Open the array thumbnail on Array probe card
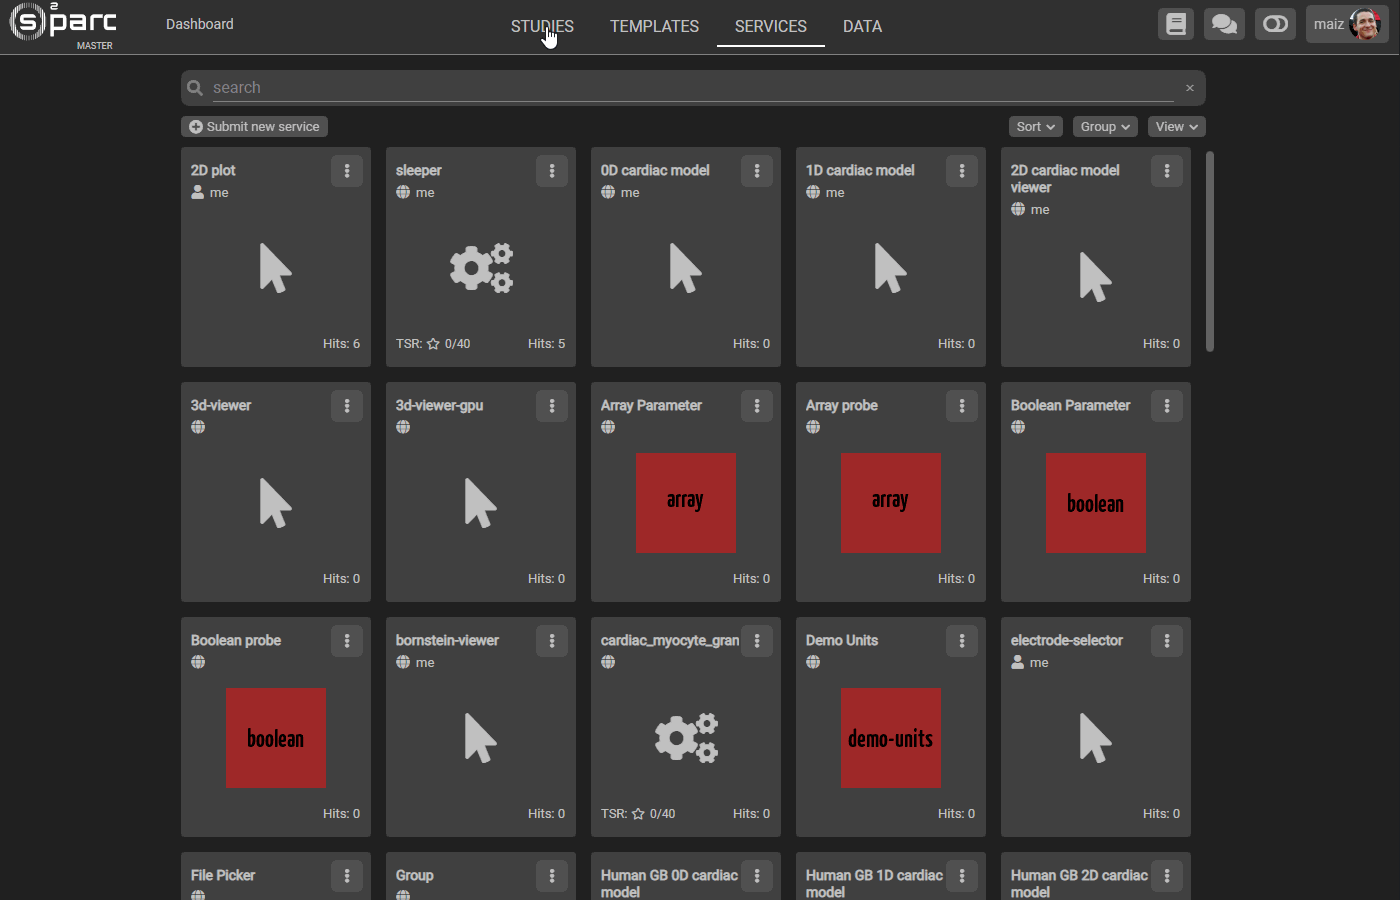 coord(891,503)
